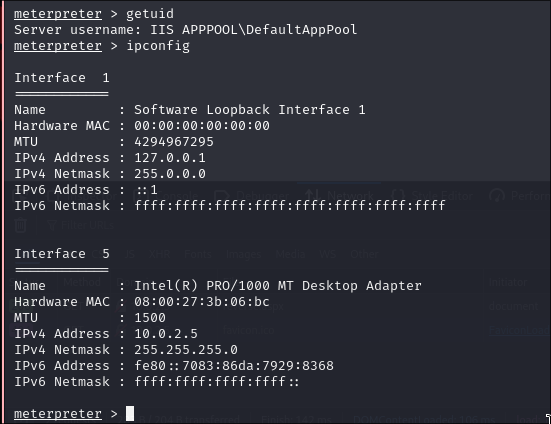Toggle the Images request filter

[244, 254]
